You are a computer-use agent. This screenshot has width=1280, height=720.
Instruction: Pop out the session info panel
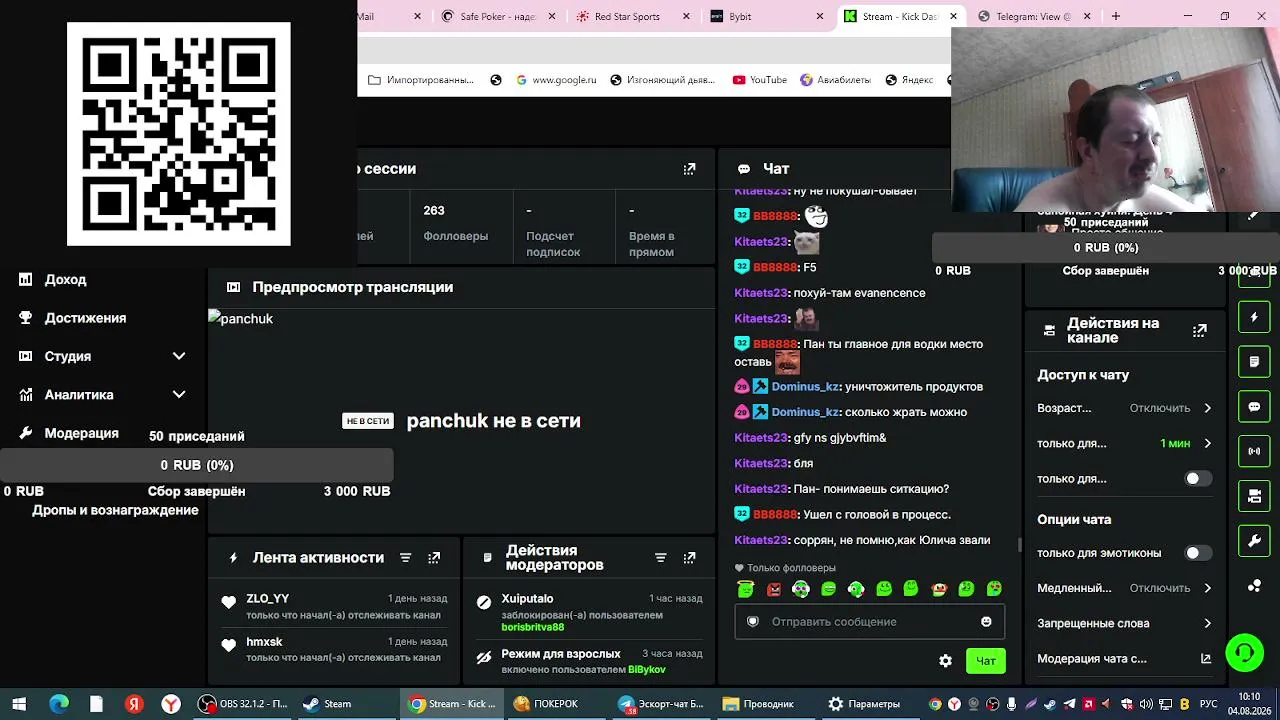click(689, 169)
